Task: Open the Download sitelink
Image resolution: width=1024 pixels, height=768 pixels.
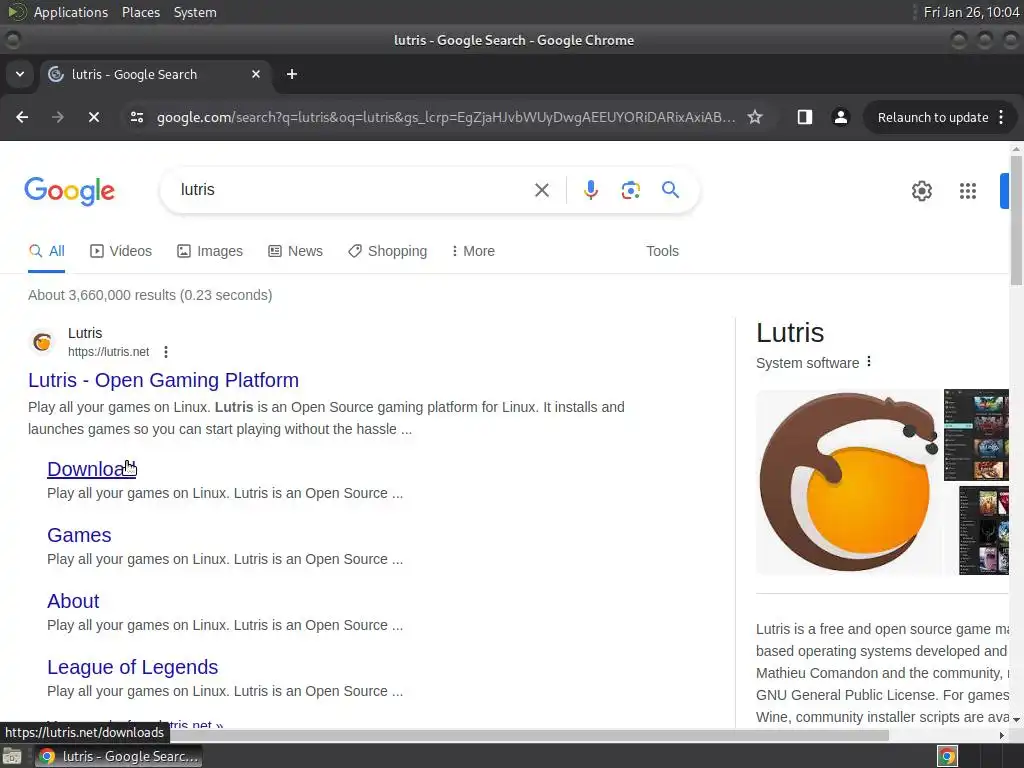Action: point(91,469)
